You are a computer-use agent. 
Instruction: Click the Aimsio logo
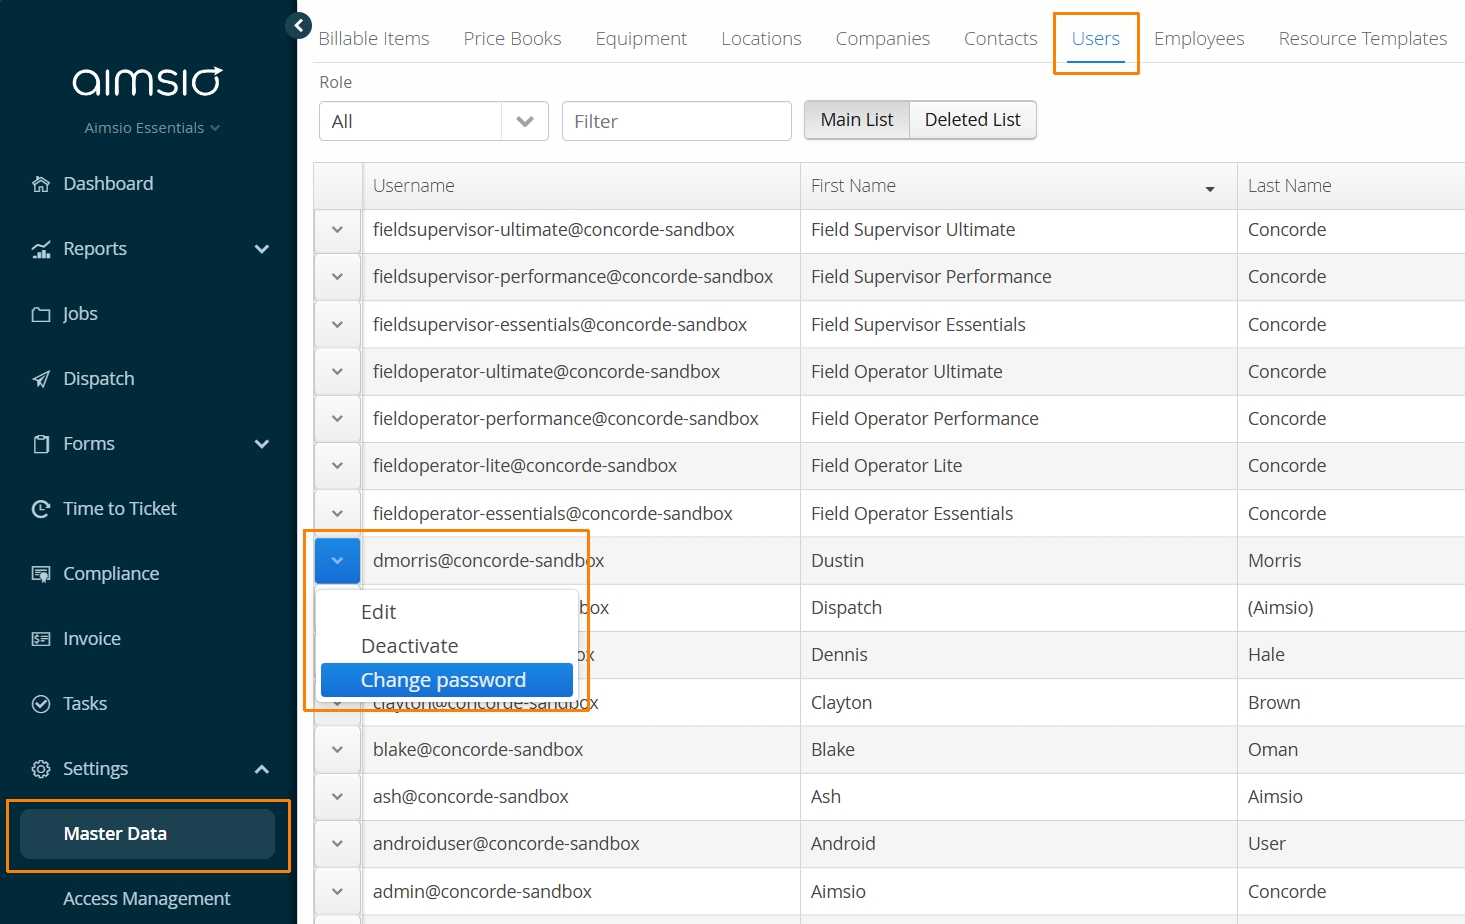pos(148,81)
